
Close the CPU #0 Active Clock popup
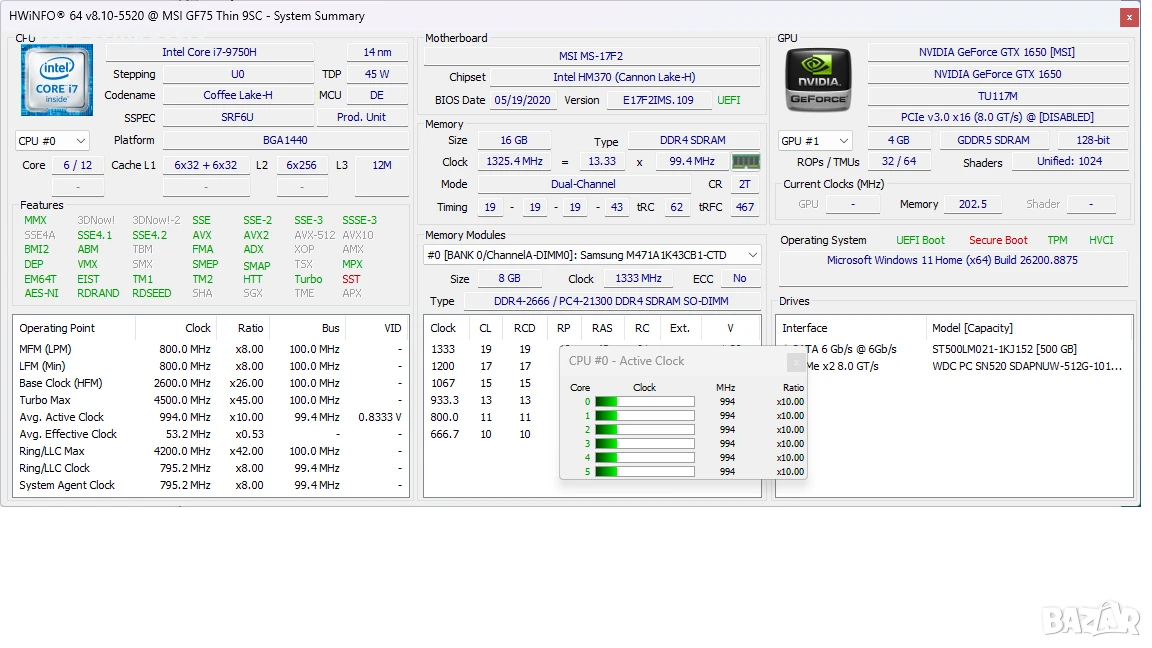(796, 361)
